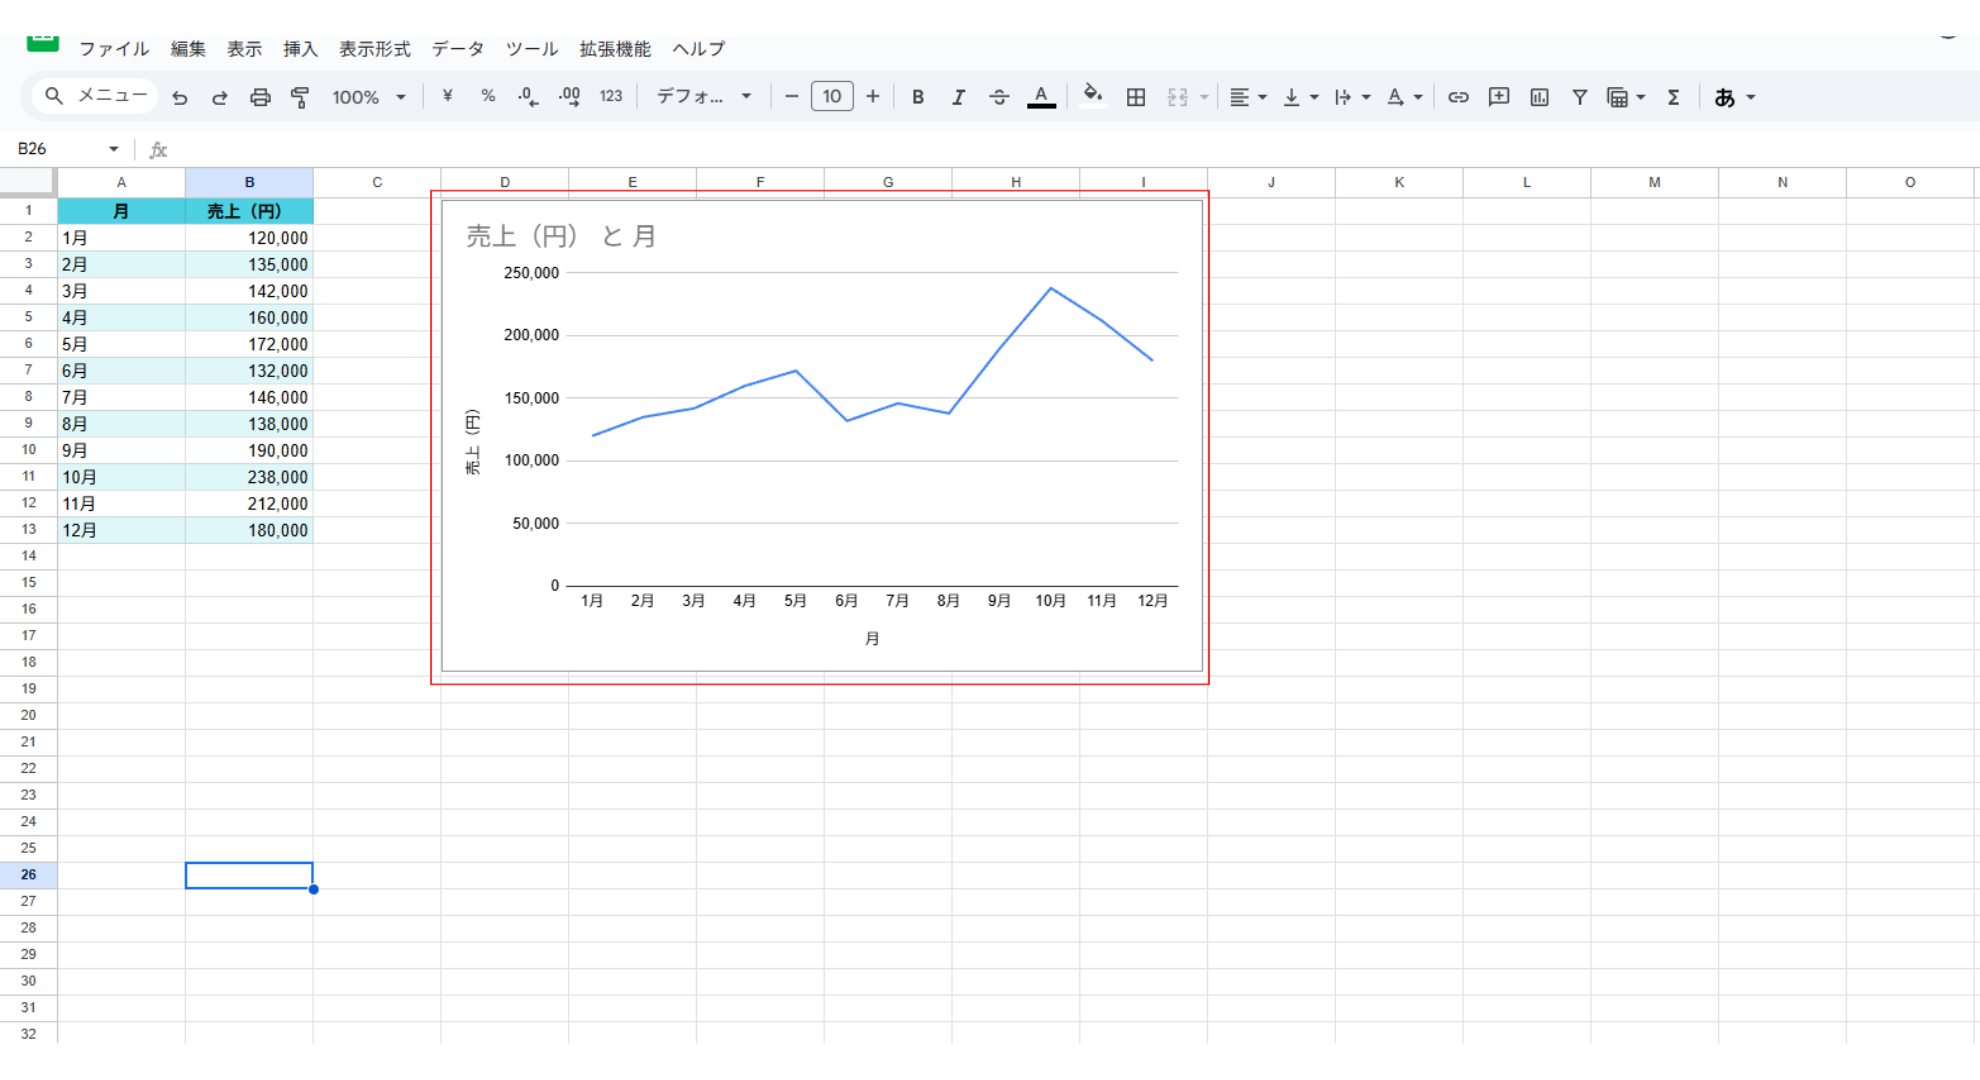Click the メニュー search box

tap(96, 96)
